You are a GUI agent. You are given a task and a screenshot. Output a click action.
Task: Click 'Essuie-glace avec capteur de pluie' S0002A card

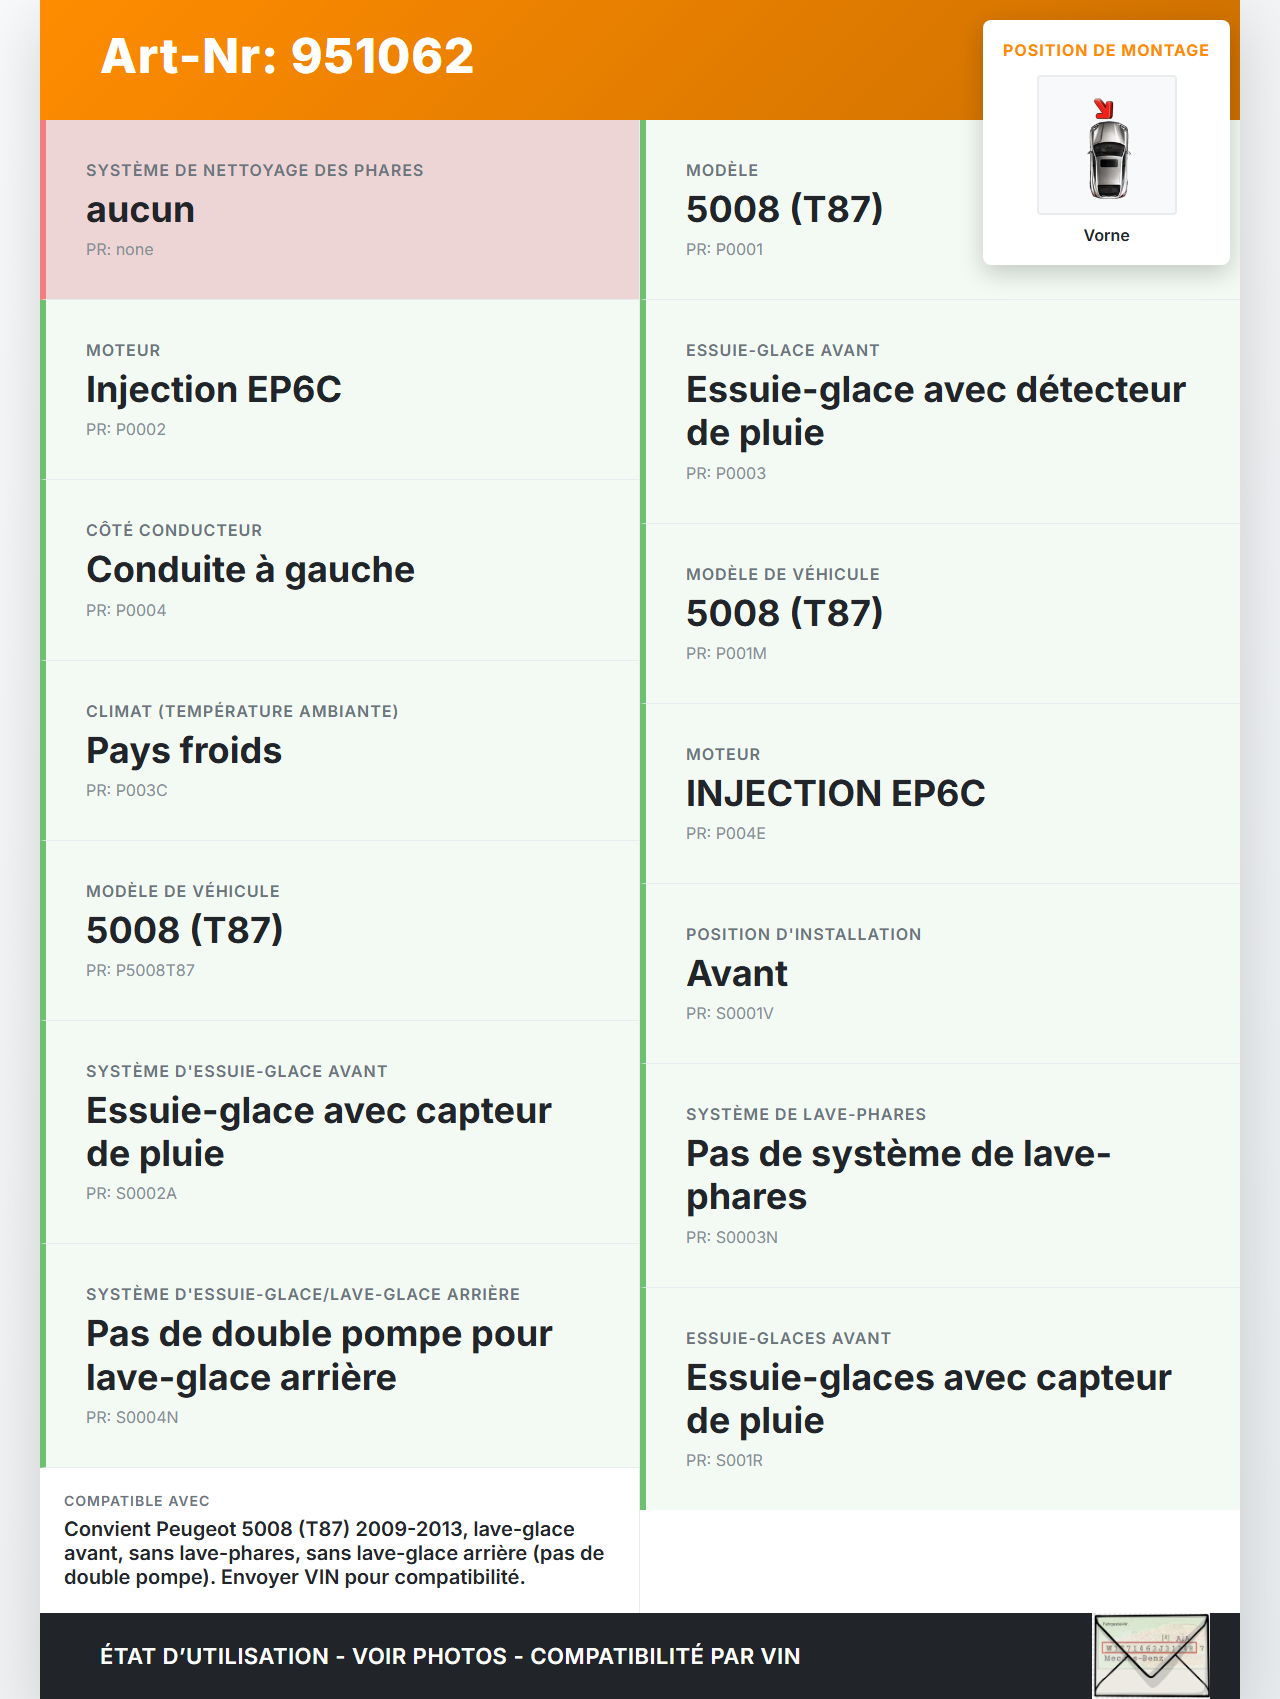coord(340,1133)
